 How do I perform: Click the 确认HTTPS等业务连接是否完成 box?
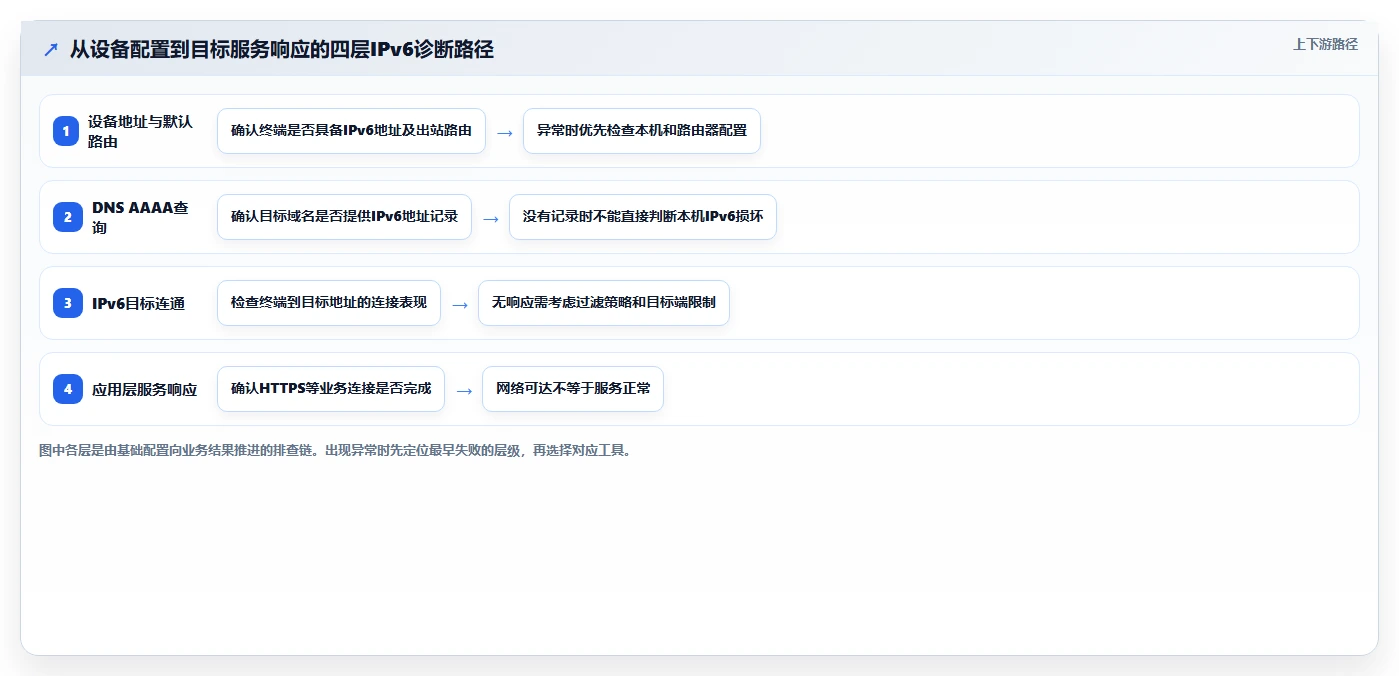point(331,389)
